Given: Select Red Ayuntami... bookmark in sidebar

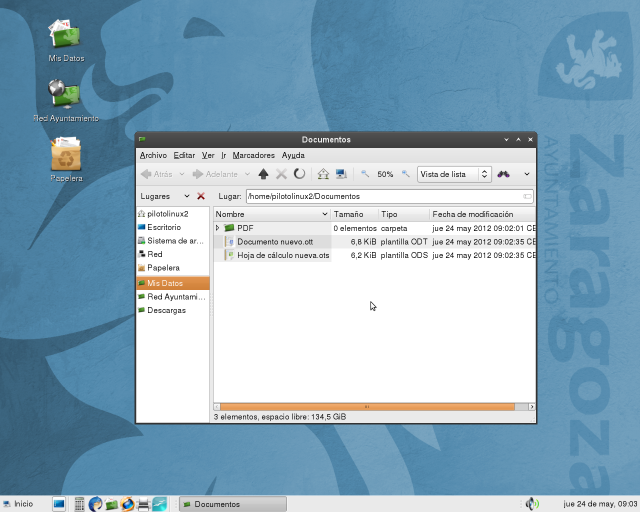Looking at the screenshot, I should pyautogui.click(x=172, y=297).
